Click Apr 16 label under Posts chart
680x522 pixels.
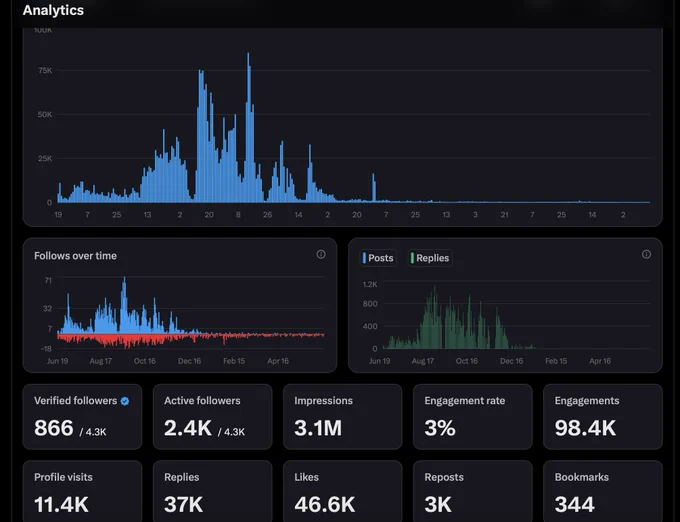click(600, 361)
